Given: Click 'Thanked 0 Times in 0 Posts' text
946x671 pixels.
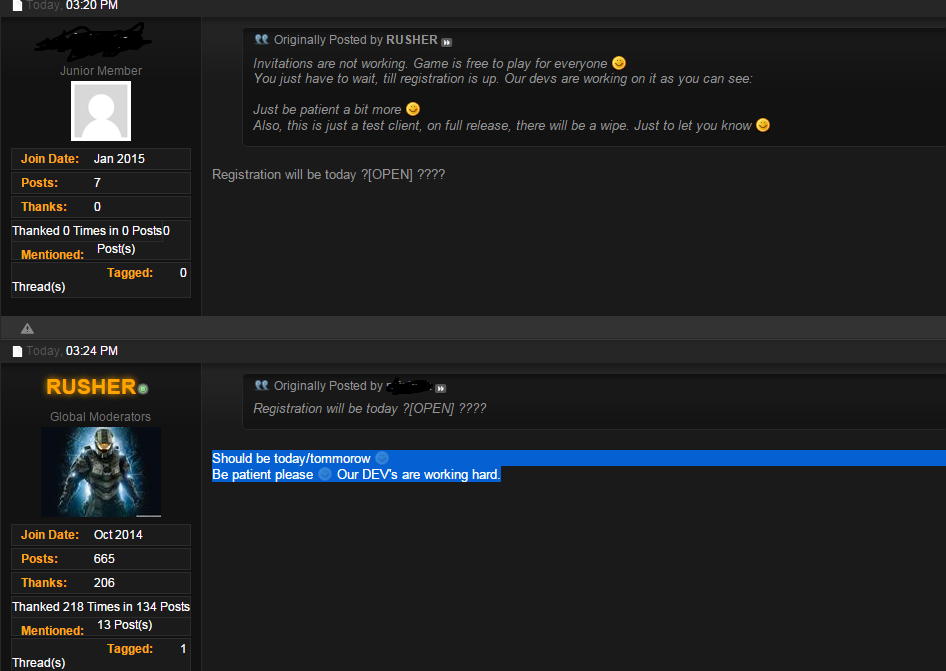Looking at the screenshot, I should (x=87, y=231).
